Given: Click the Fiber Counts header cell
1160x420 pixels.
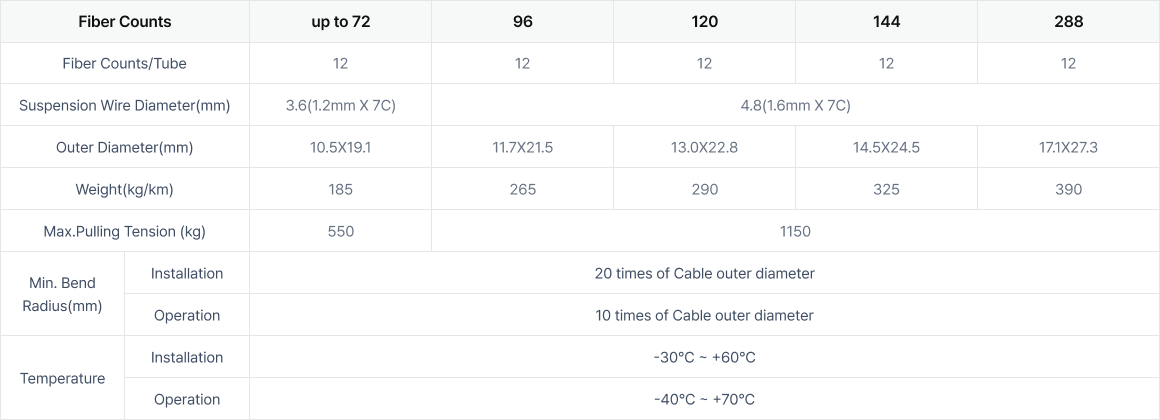Looking at the screenshot, I should click(x=124, y=21).
